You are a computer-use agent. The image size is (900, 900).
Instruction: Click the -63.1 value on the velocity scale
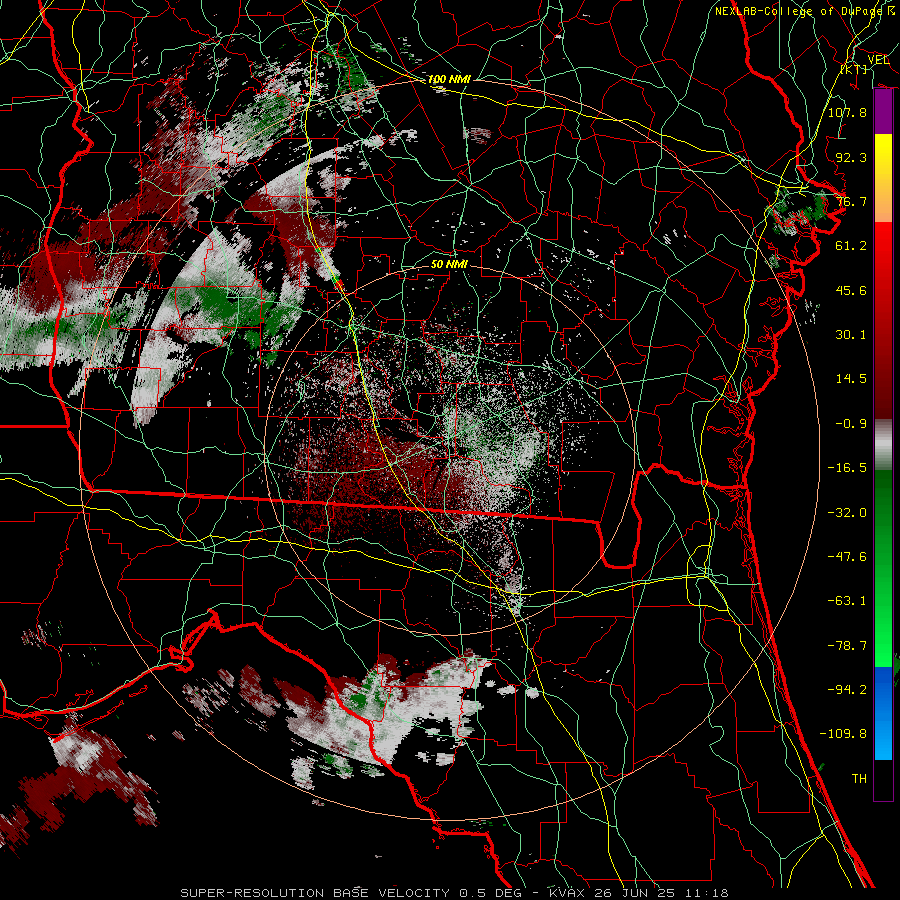(847, 601)
